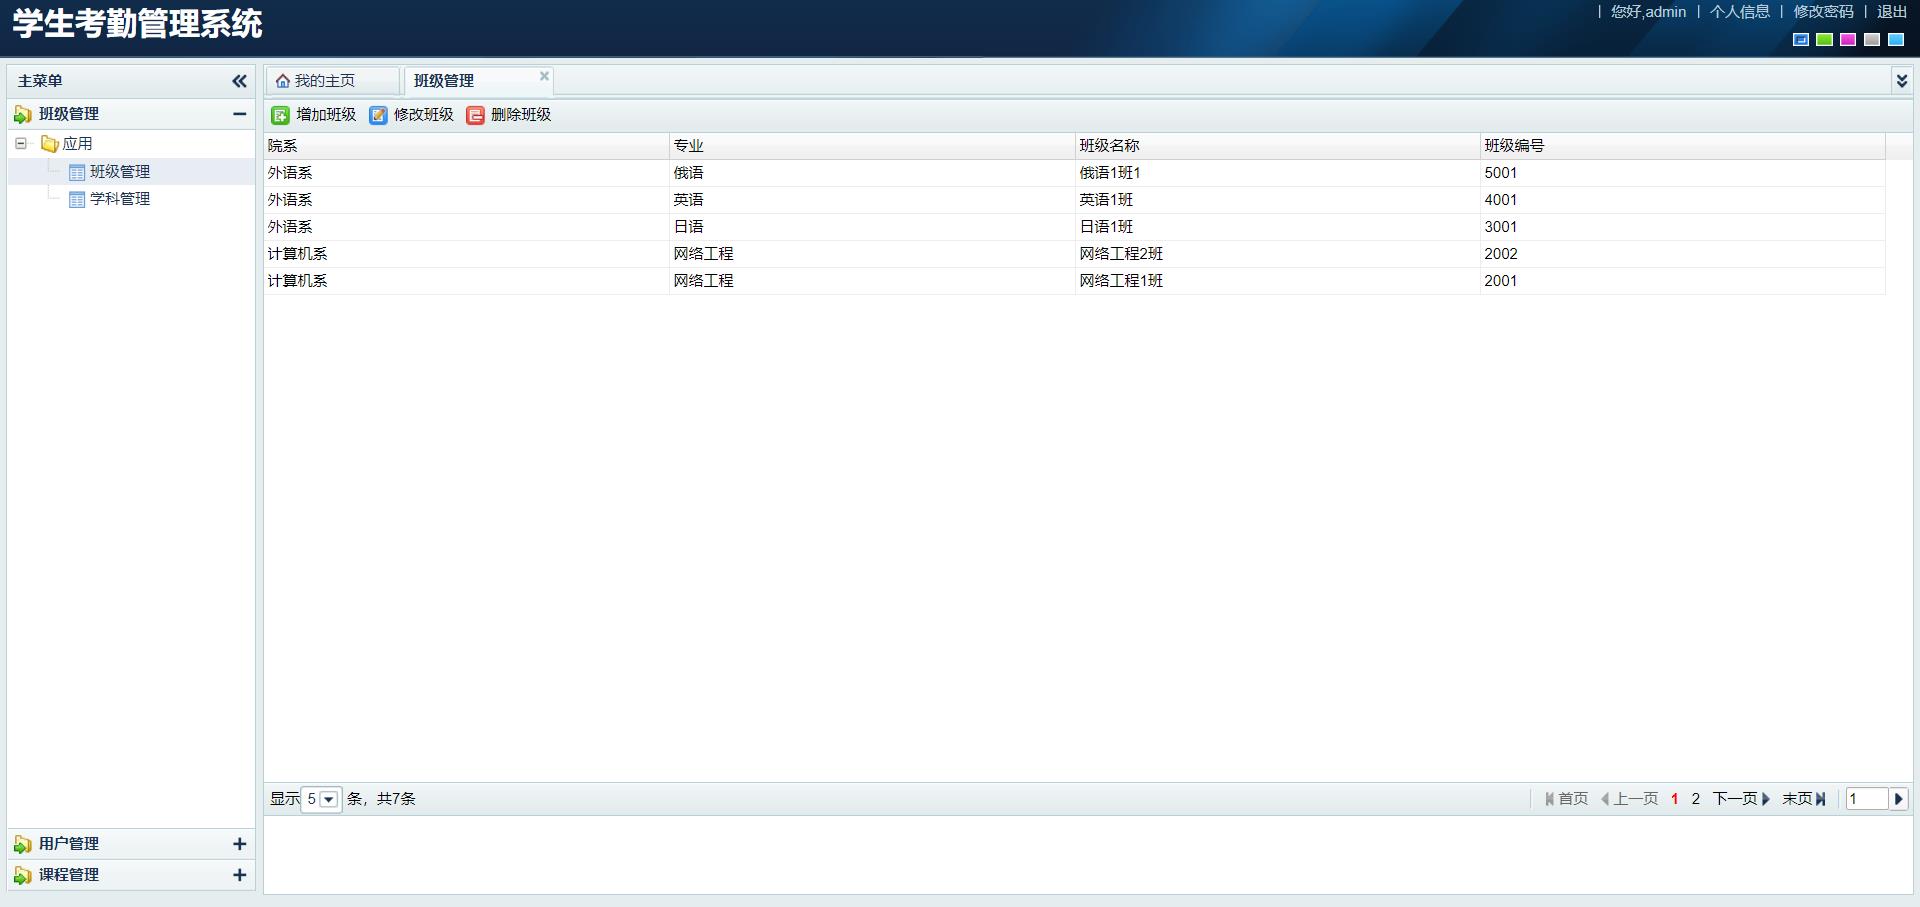Click the 应用 folder icon in tree
This screenshot has height=907, width=1920.
tap(49, 144)
